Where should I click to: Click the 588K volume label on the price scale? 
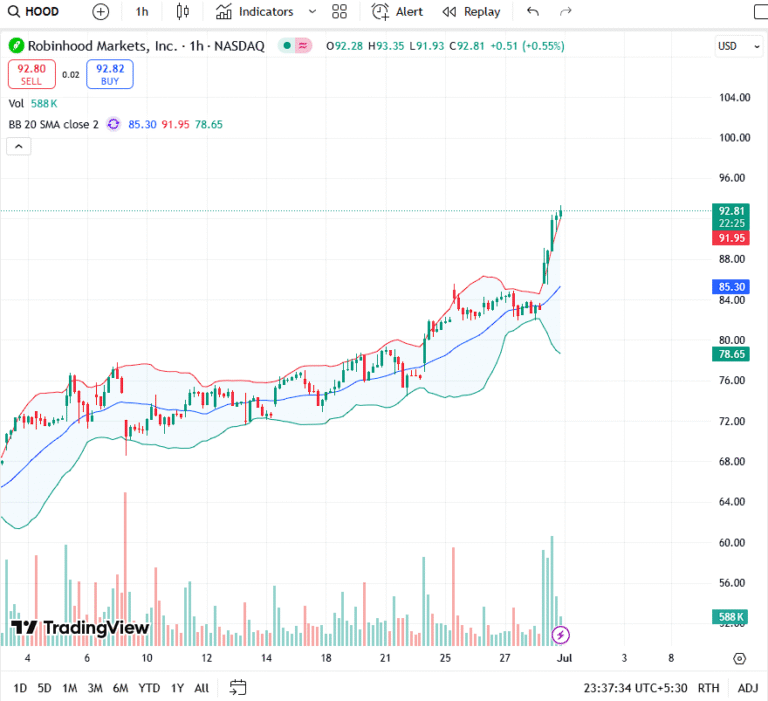[731, 617]
